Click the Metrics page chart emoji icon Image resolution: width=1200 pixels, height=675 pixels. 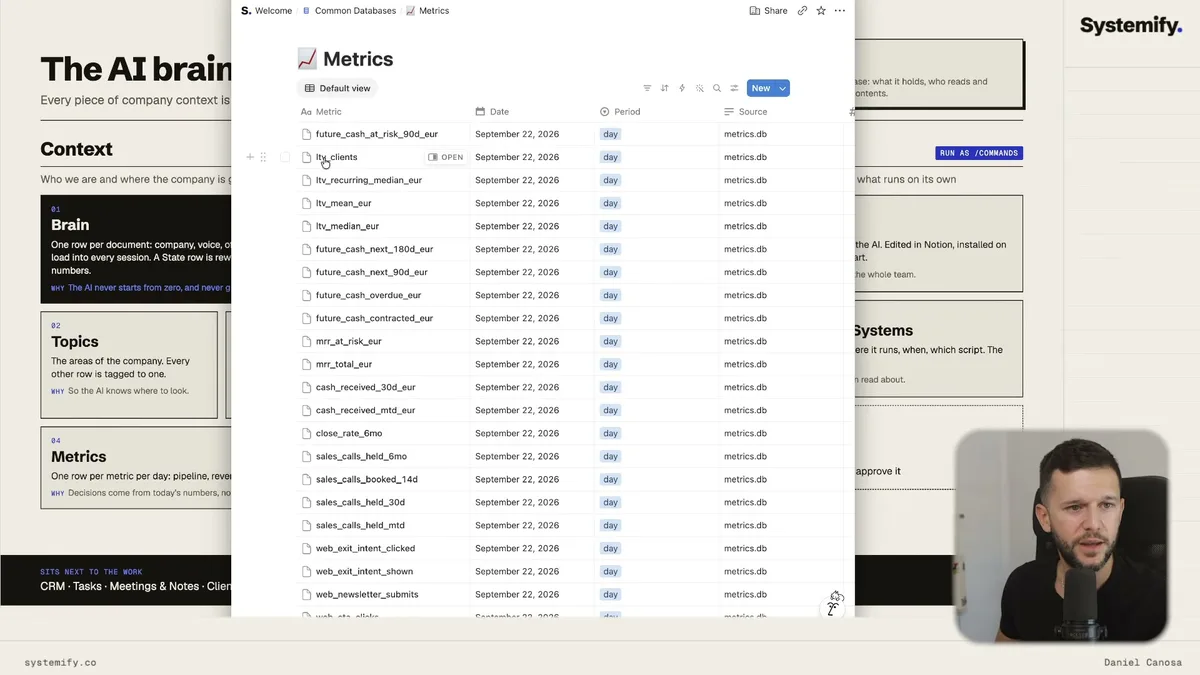pos(307,59)
